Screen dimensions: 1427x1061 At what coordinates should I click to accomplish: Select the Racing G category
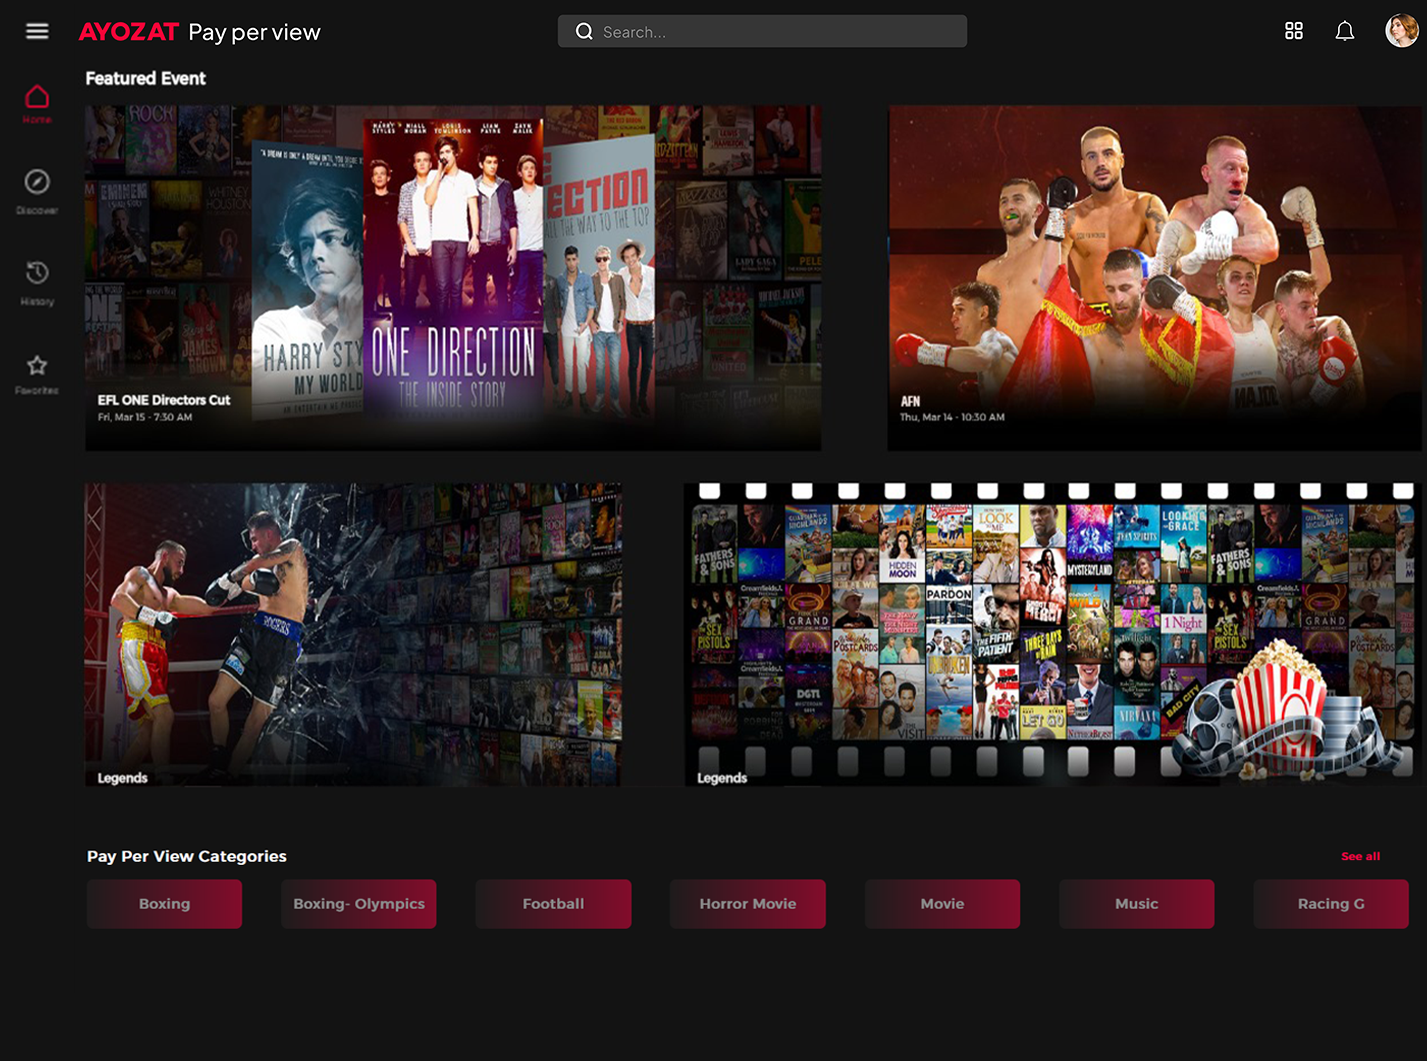(1331, 904)
